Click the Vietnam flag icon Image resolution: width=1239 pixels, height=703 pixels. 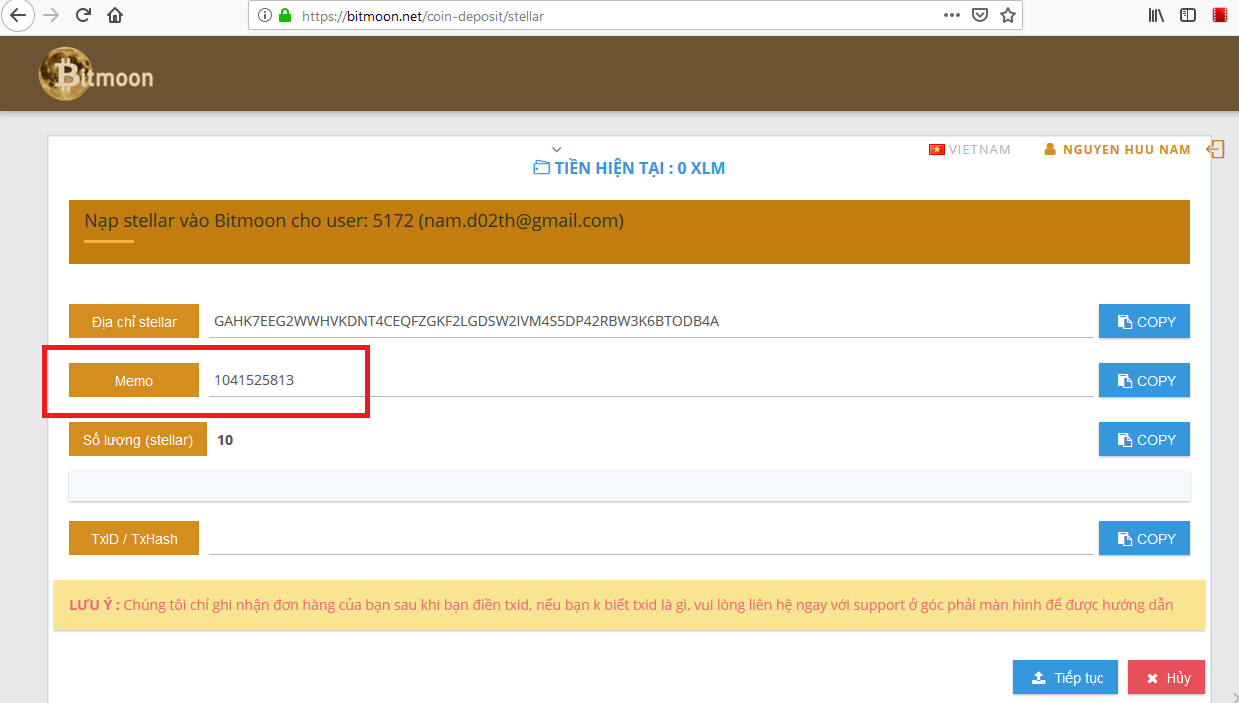(937, 150)
